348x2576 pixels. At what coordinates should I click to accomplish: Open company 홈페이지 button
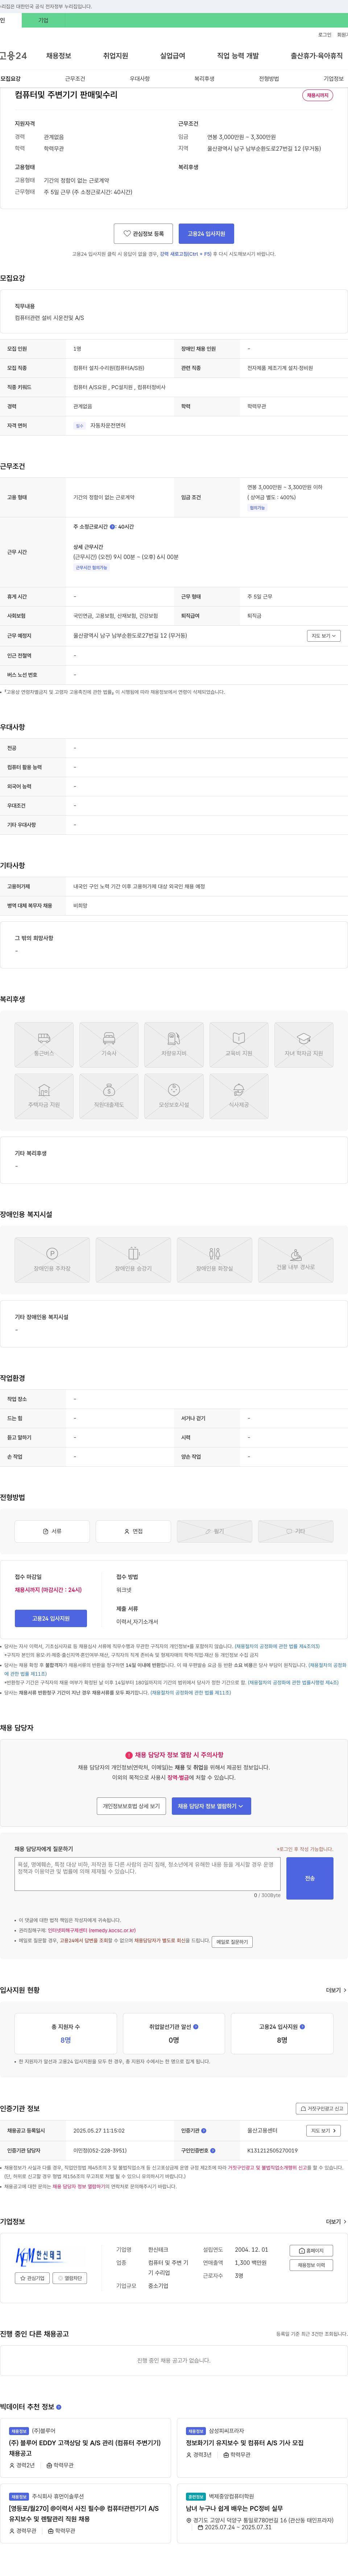[311, 2250]
